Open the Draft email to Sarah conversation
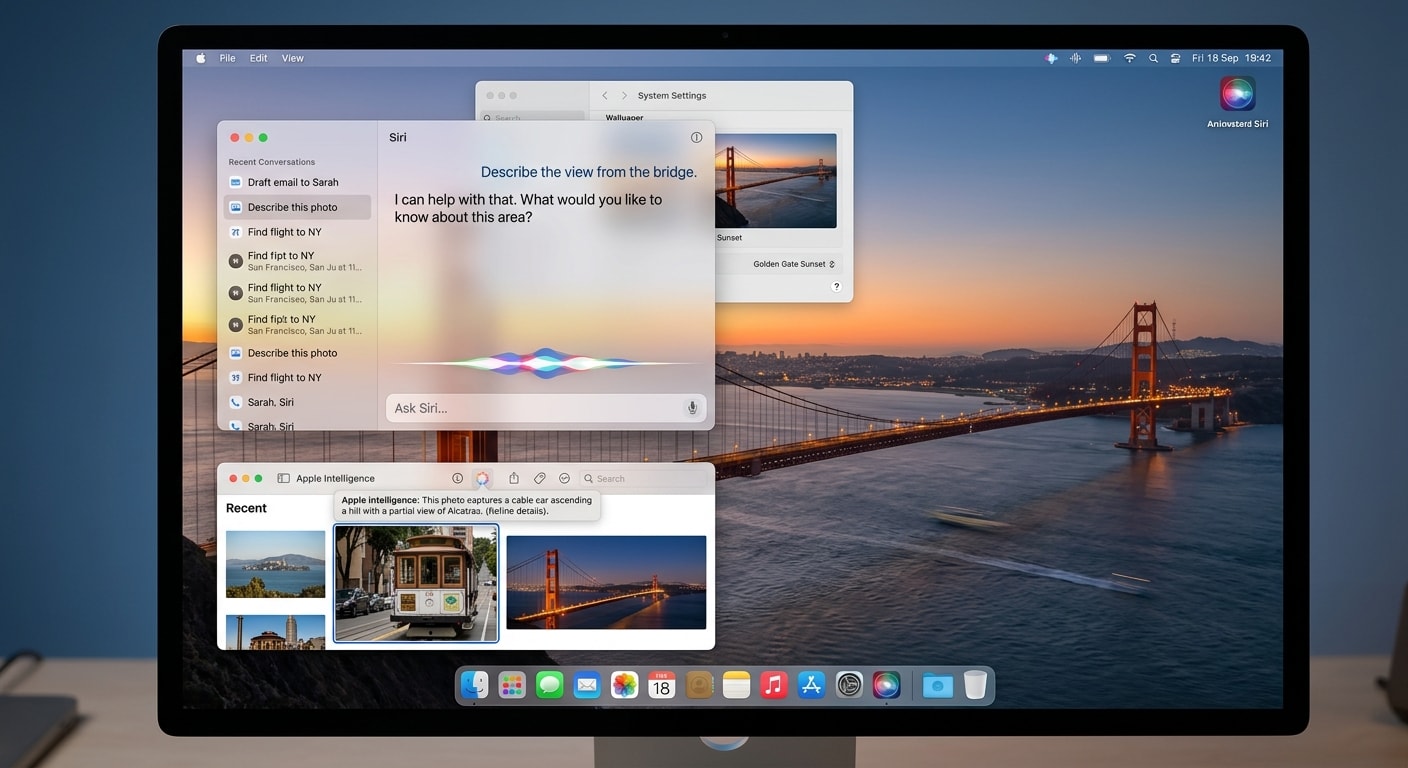The image size is (1408, 768). pyautogui.click(x=297, y=182)
